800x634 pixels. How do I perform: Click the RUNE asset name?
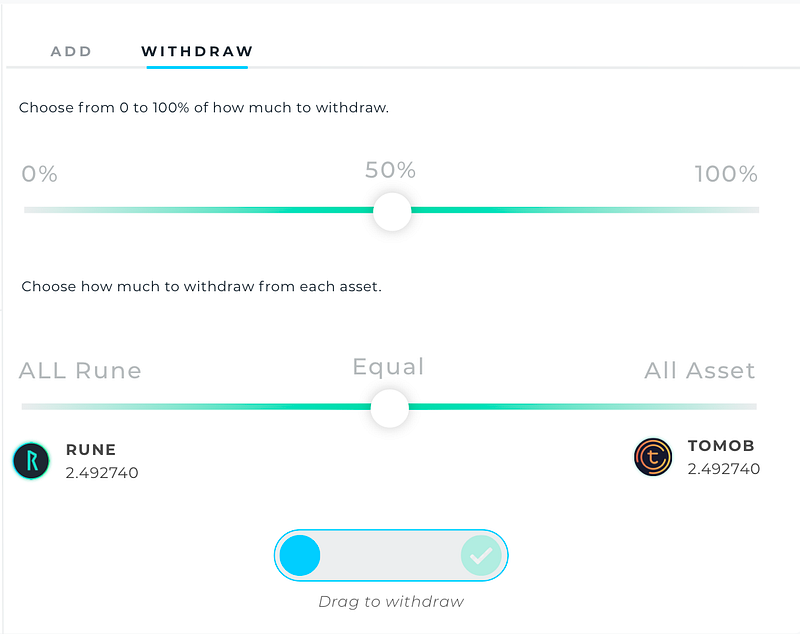pos(91,450)
